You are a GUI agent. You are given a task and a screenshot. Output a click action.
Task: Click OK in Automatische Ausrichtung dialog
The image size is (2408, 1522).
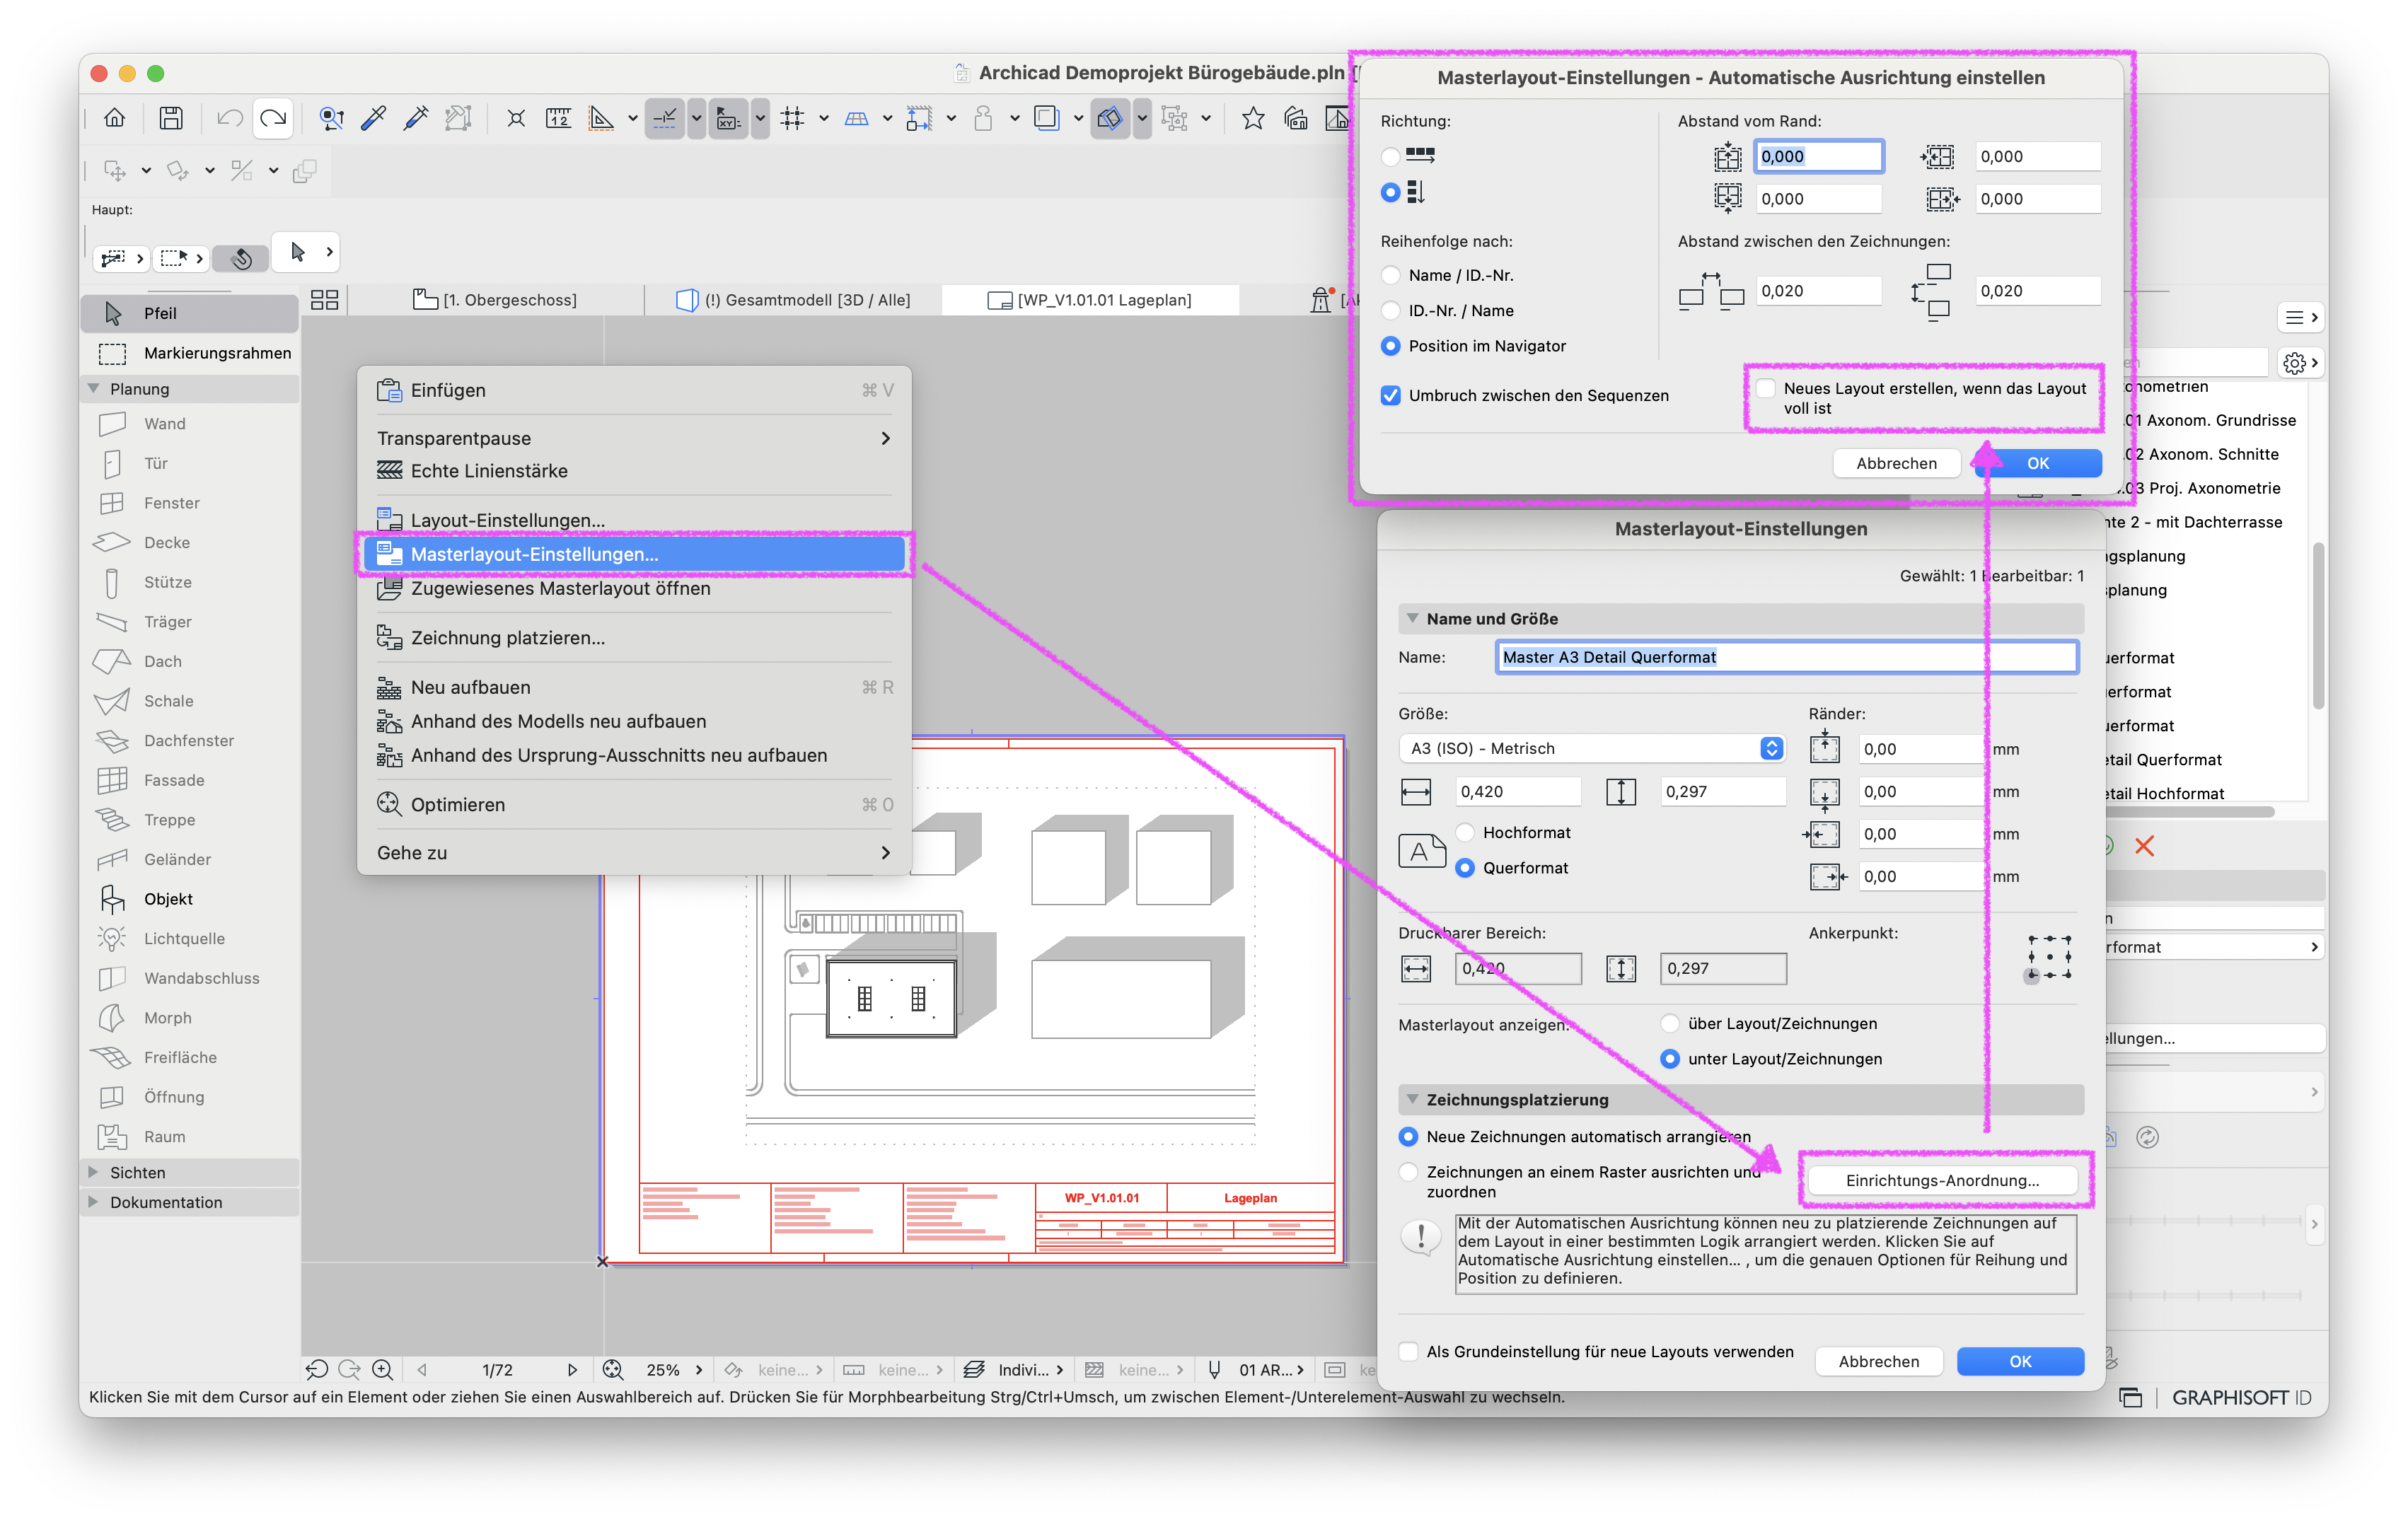2038,463
